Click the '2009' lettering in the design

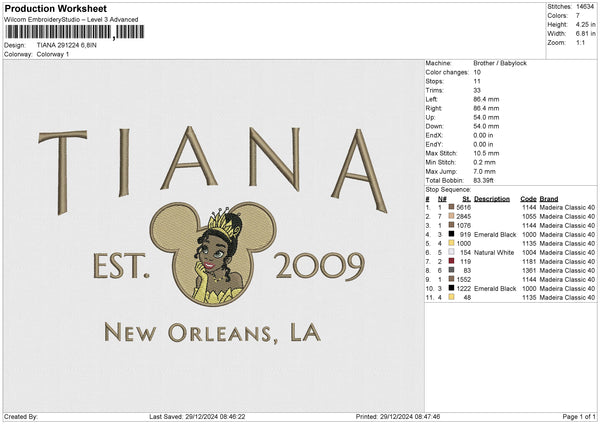tap(320, 266)
